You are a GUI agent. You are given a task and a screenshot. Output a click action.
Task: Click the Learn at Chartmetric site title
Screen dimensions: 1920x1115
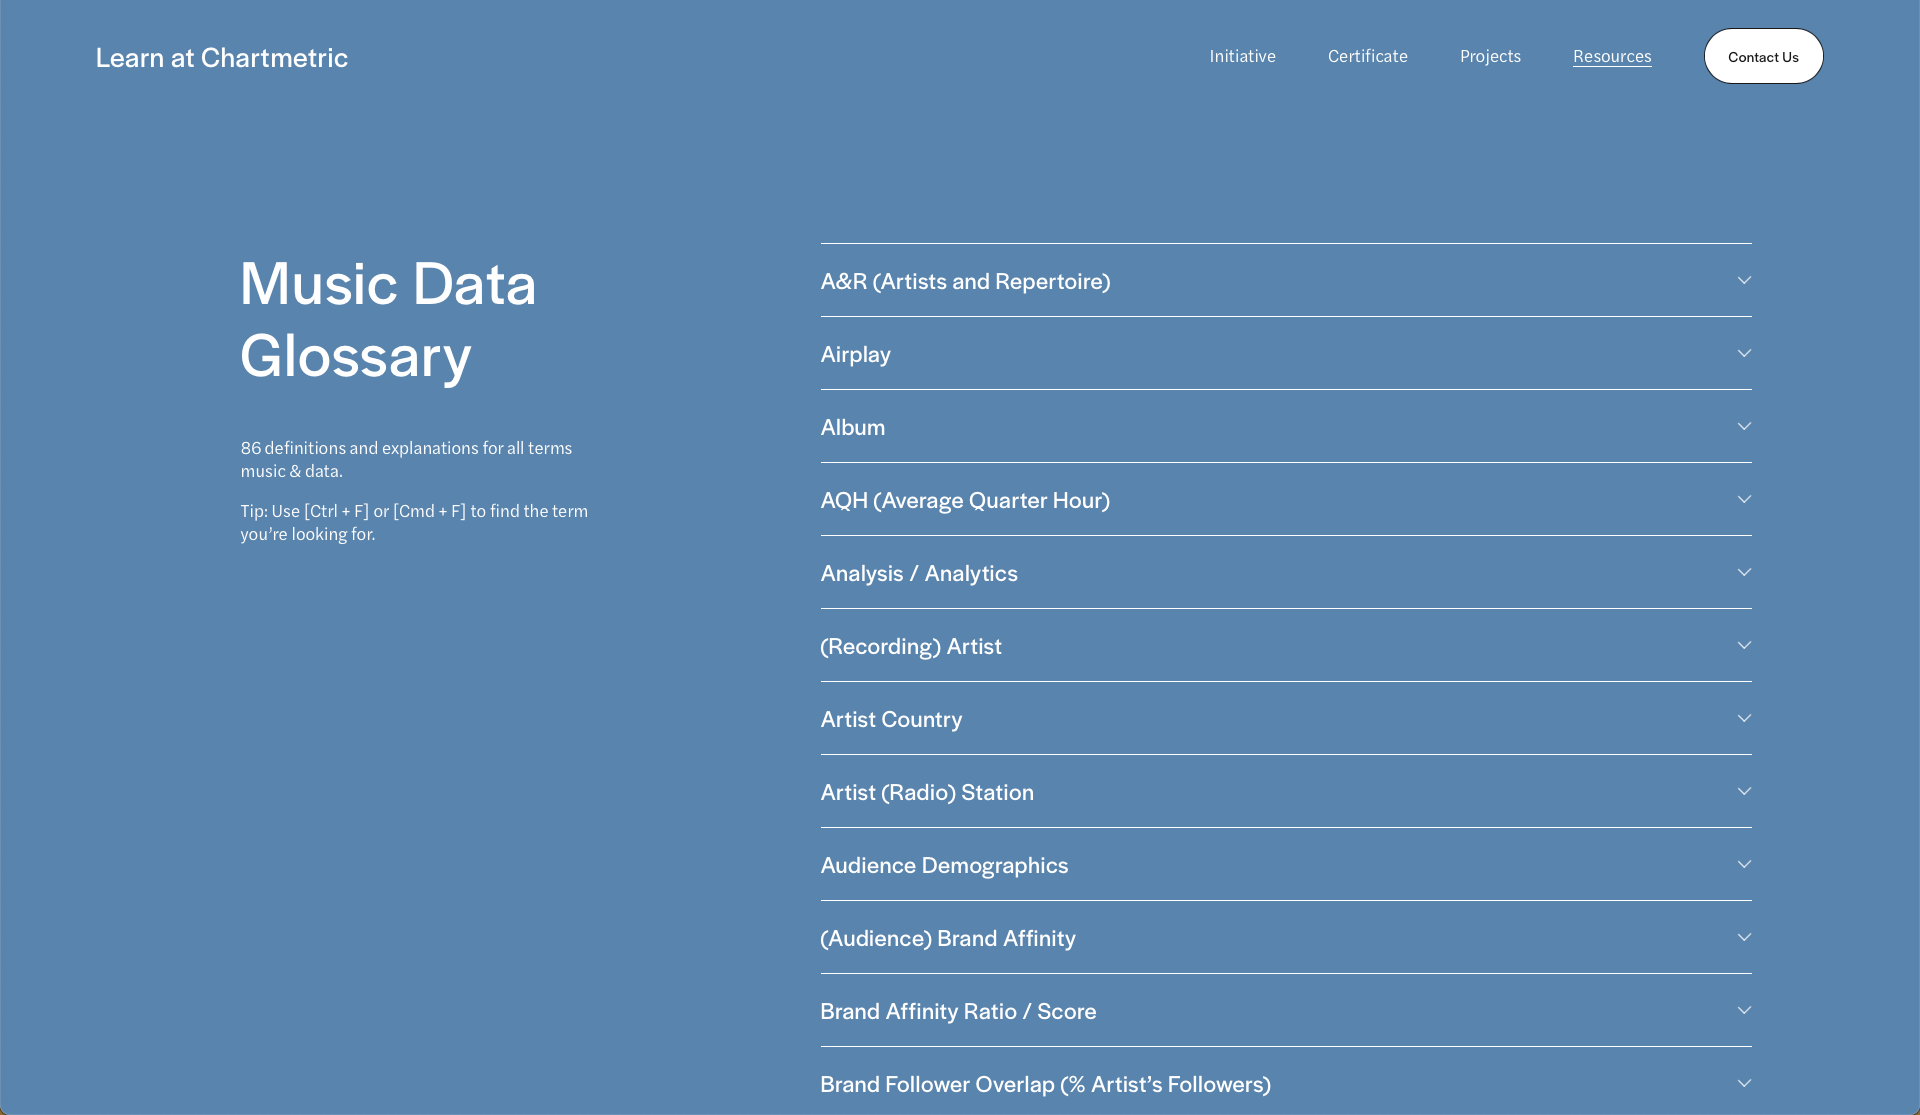click(x=222, y=58)
